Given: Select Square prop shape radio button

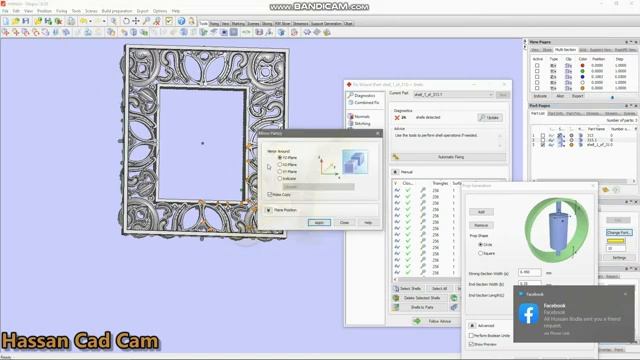Looking at the screenshot, I should [x=480, y=253].
